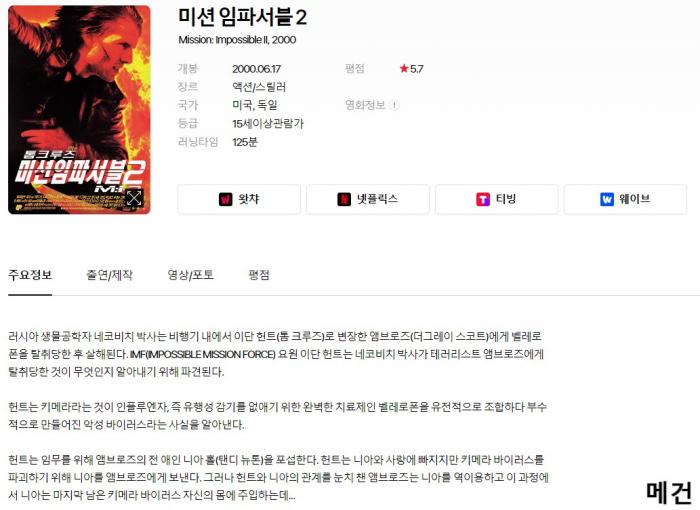Open the 영화정보 info tooltip icon

(x=394, y=105)
